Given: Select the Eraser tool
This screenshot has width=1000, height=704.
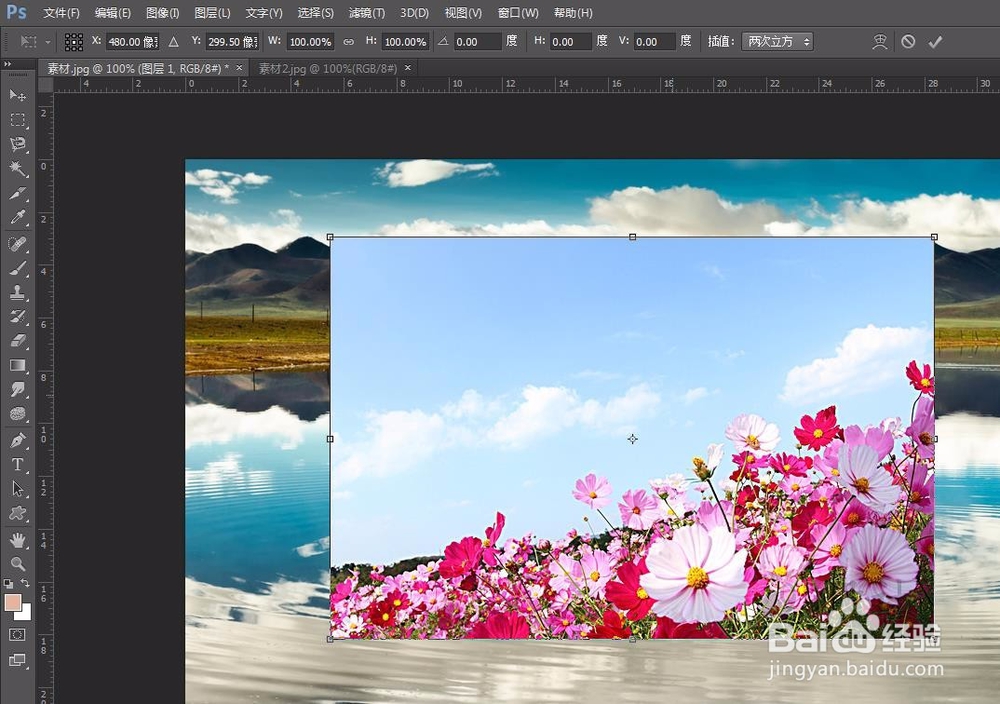Looking at the screenshot, I should [17, 341].
